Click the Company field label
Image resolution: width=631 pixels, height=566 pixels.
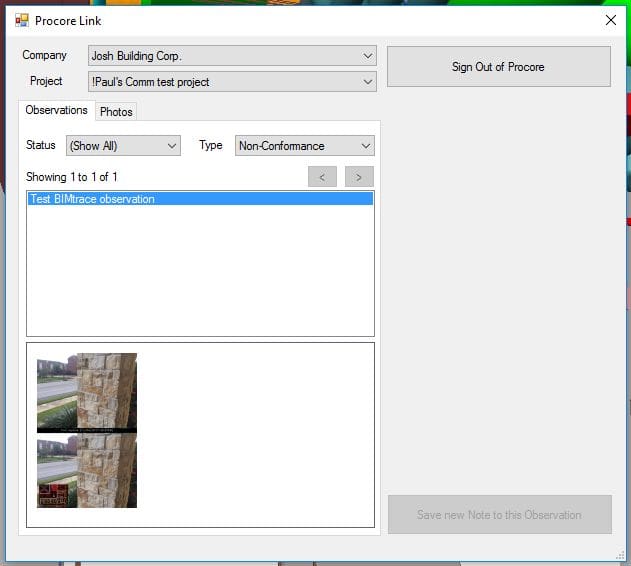click(45, 56)
